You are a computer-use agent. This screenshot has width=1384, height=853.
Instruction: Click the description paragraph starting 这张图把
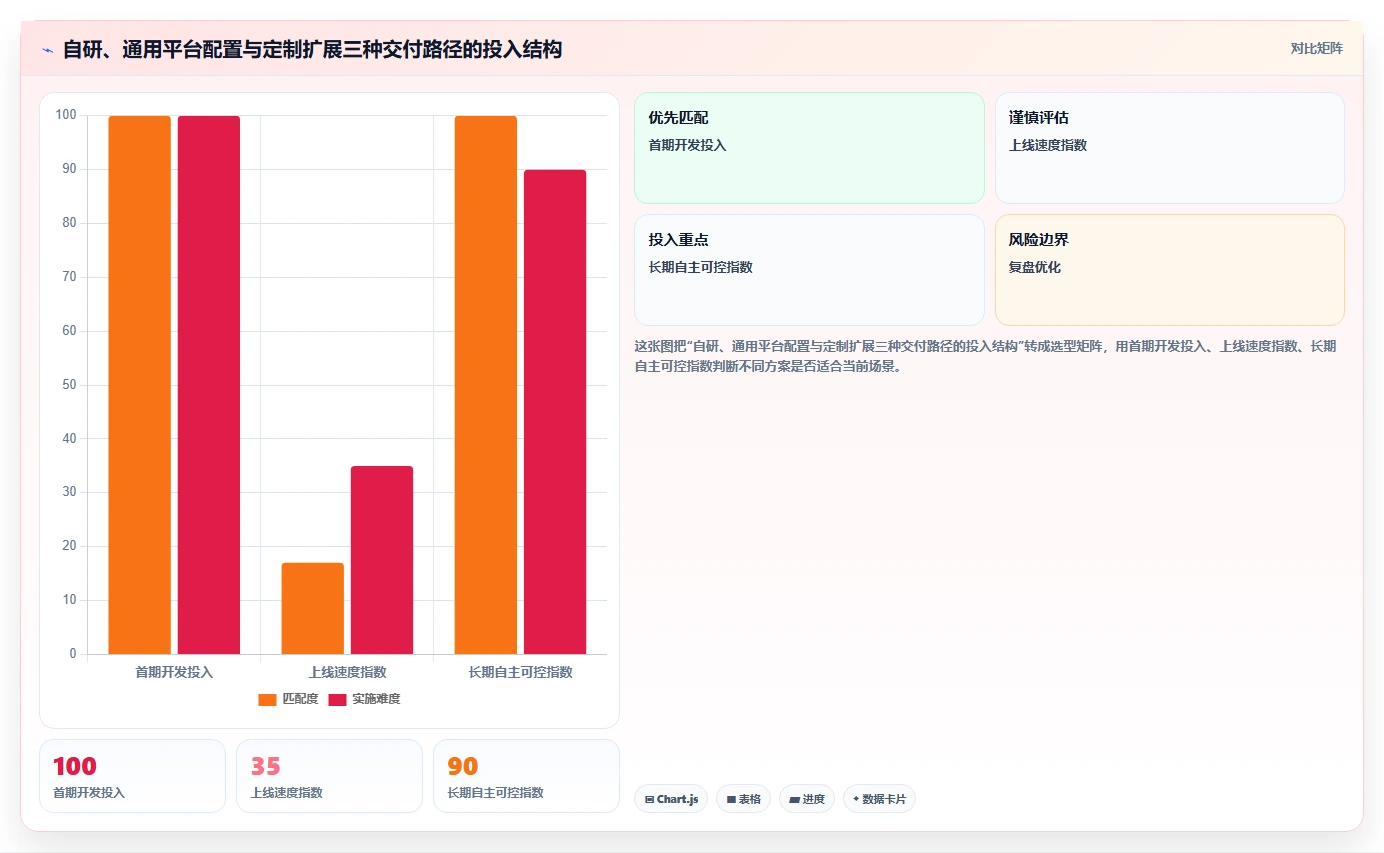pyautogui.click(x=985, y=356)
